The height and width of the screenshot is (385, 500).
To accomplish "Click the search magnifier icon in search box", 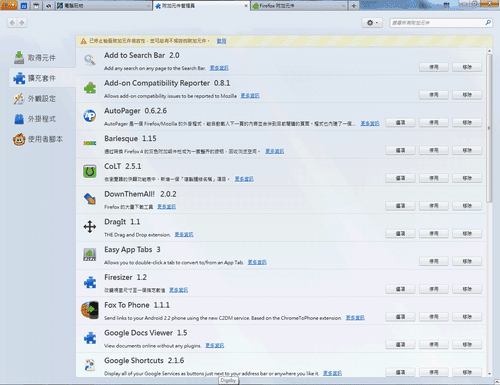I will [x=488, y=23].
